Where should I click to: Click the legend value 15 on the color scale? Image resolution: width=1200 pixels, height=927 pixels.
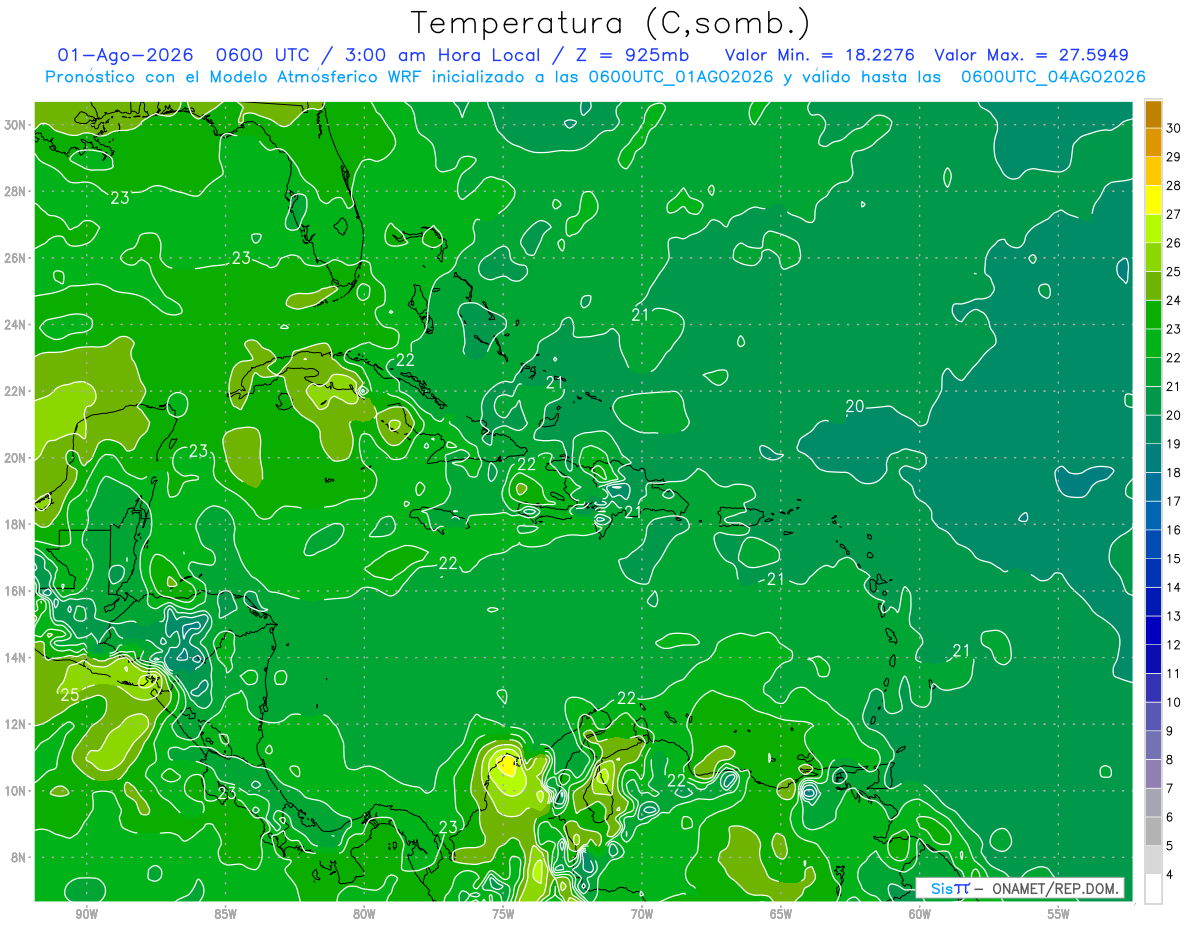click(1173, 558)
